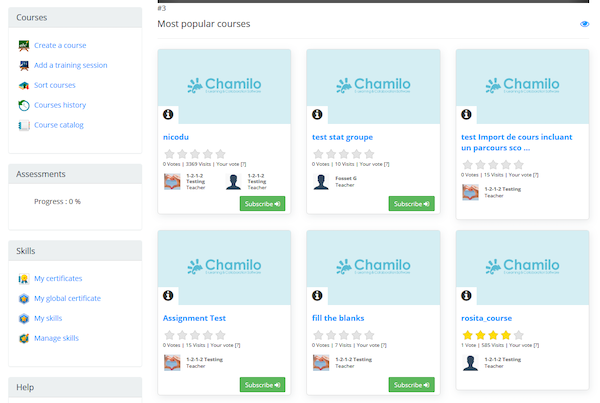View Courses history link

click(60, 105)
